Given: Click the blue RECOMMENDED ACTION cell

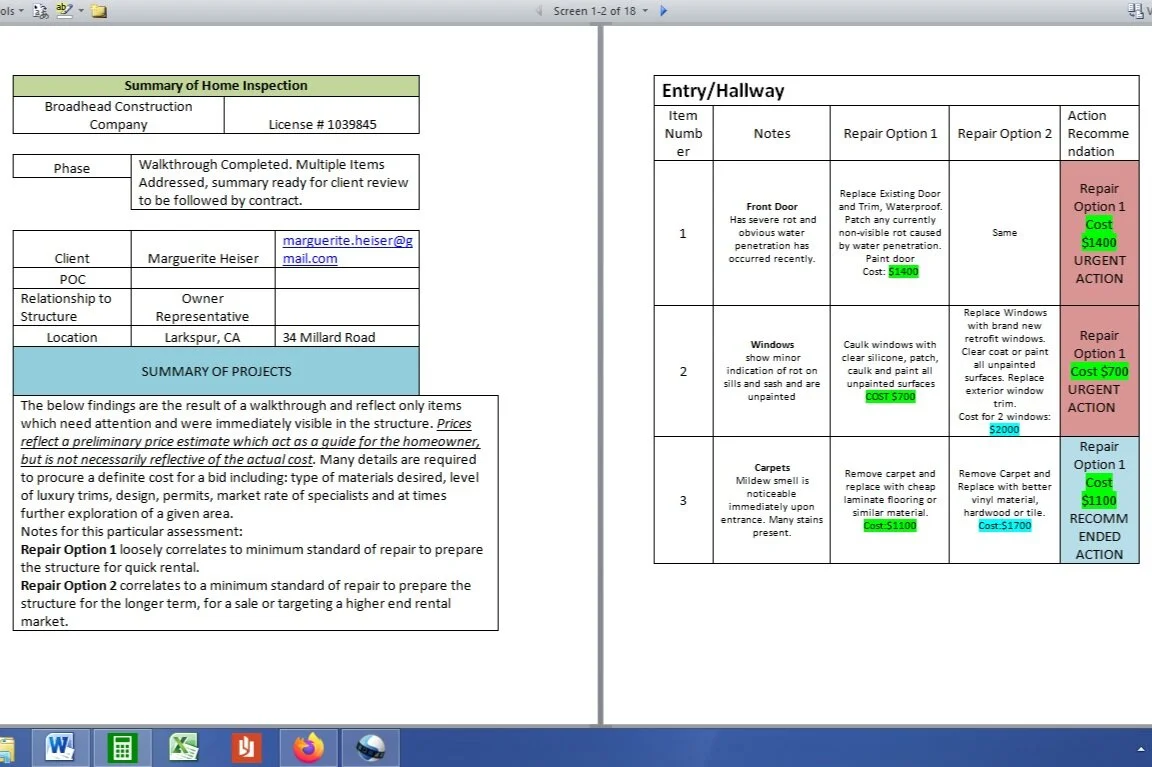Looking at the screenshot, I should pos(1099,500).
